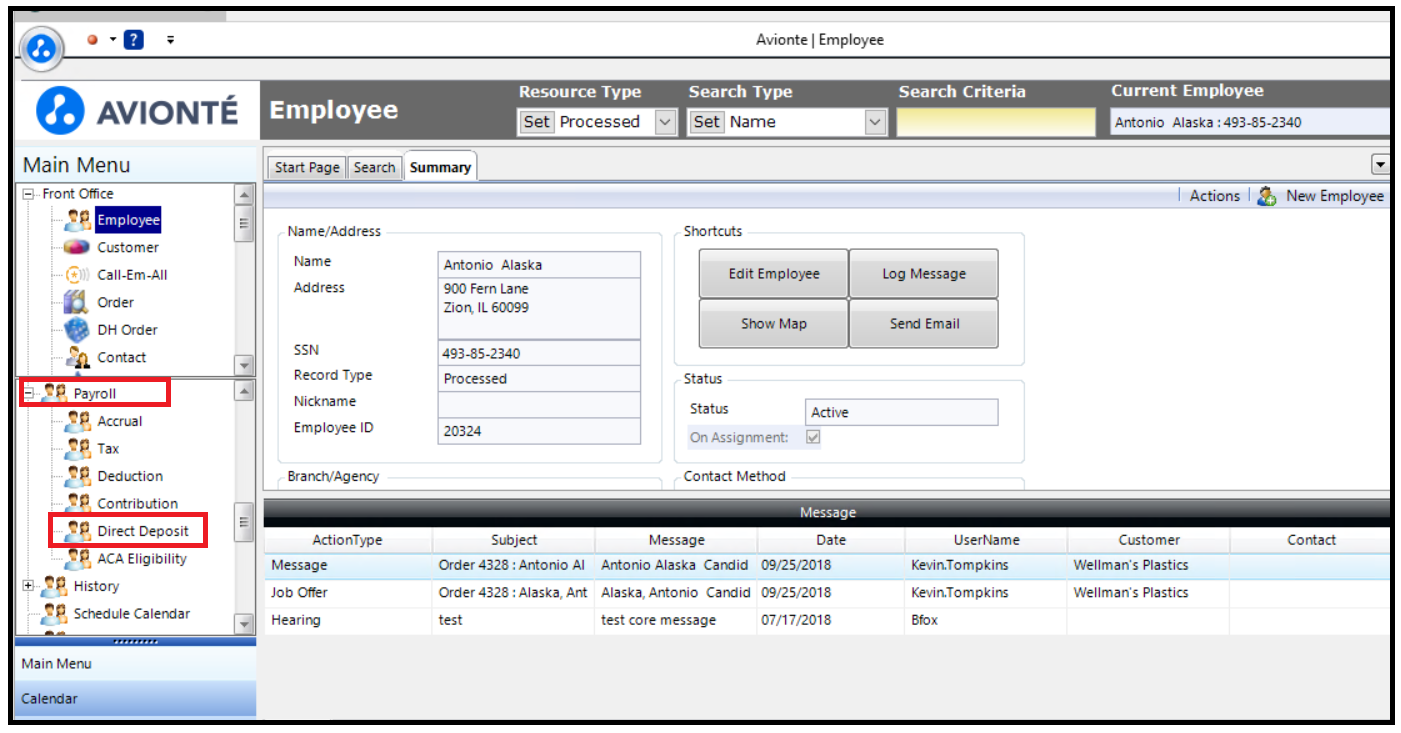The width and height of the screenshot is (1401, 733).
Task: Open the quick access toolbar customize arrow
Action: pyautogui.click(x=170, y=40)
